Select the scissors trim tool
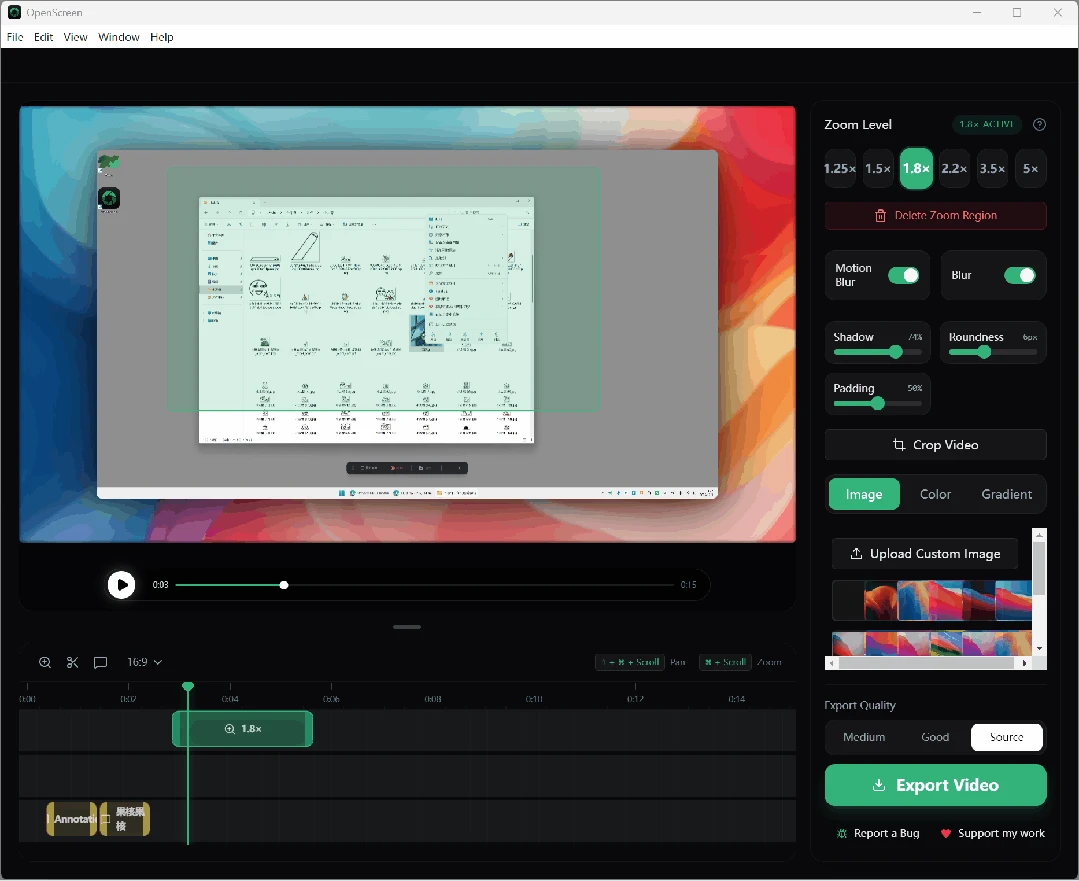 72,662
